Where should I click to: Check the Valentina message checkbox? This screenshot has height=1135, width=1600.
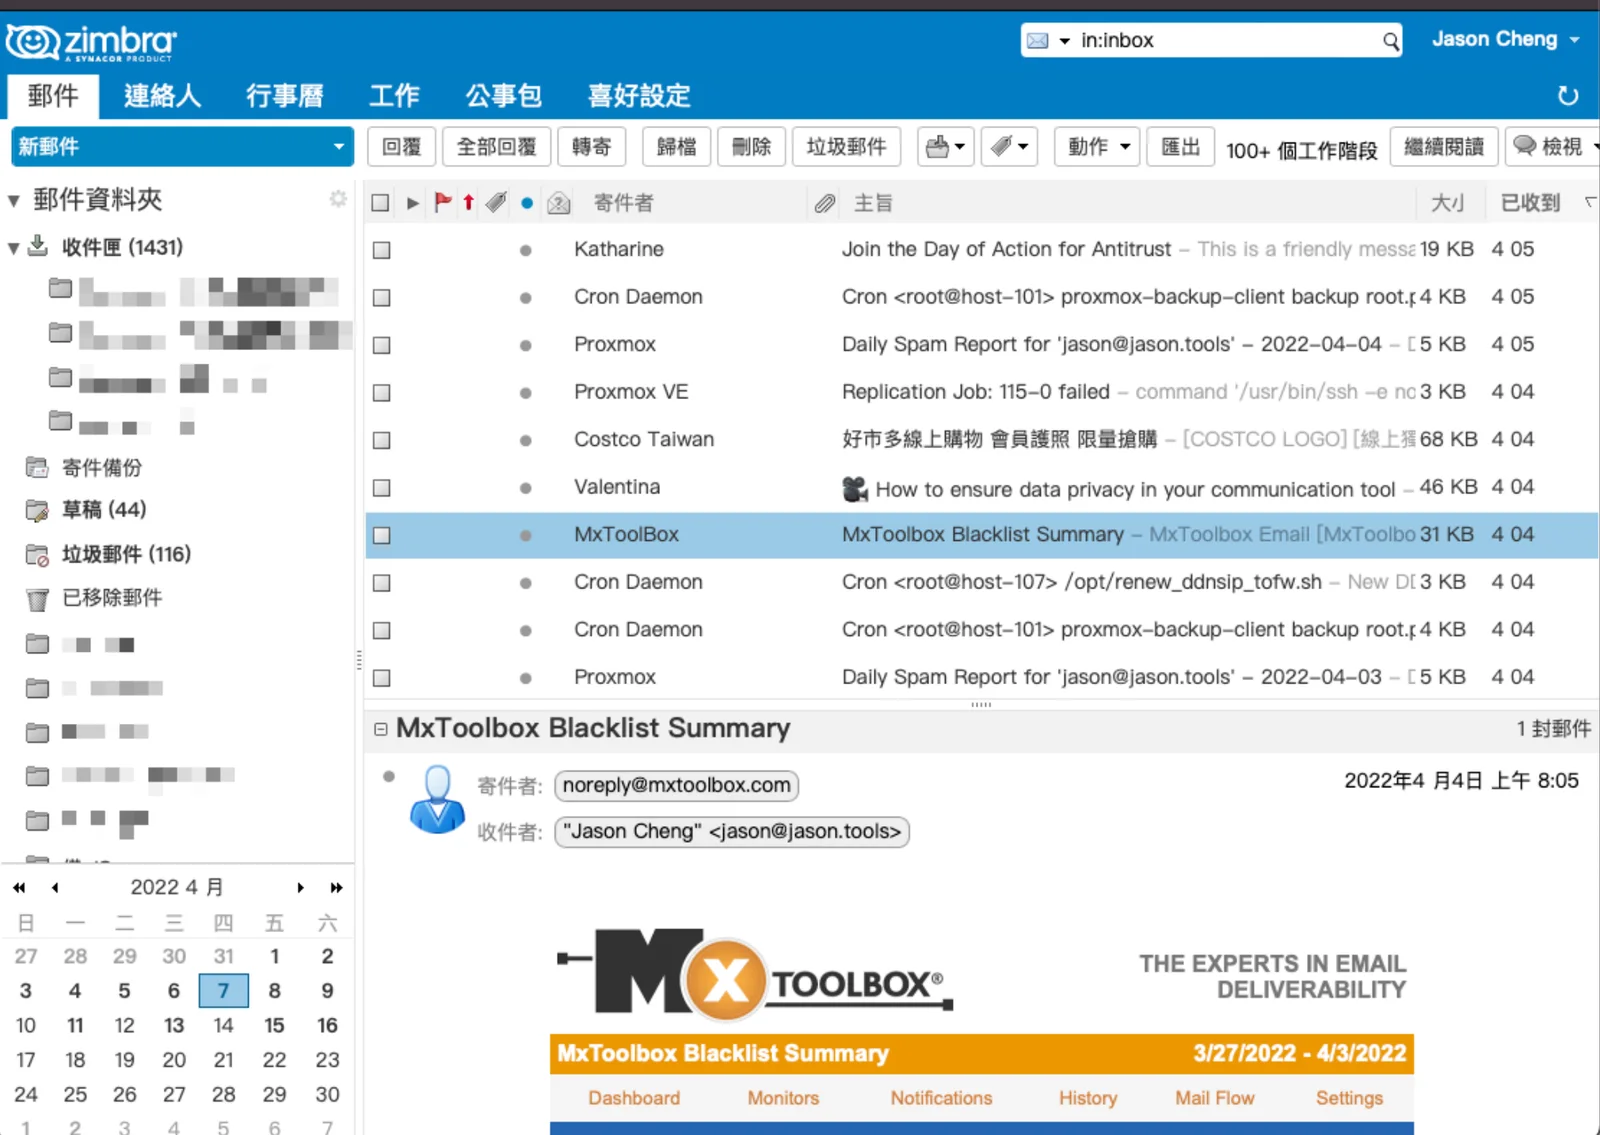point(381,488)
